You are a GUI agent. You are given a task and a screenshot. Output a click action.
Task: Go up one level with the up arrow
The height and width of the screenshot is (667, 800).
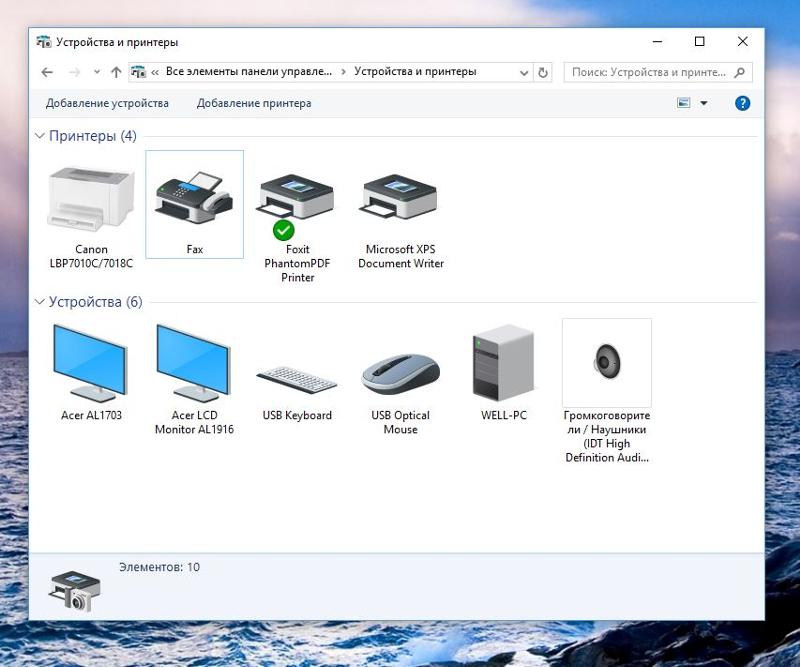[x=116, y=72]
